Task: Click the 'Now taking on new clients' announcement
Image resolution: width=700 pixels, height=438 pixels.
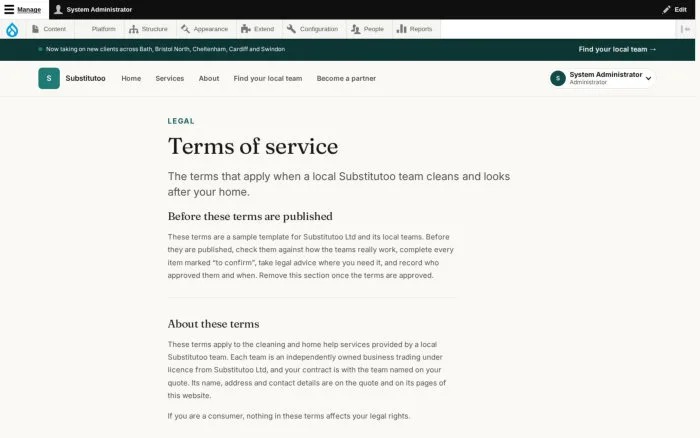Action: click(x=165, y=49)
